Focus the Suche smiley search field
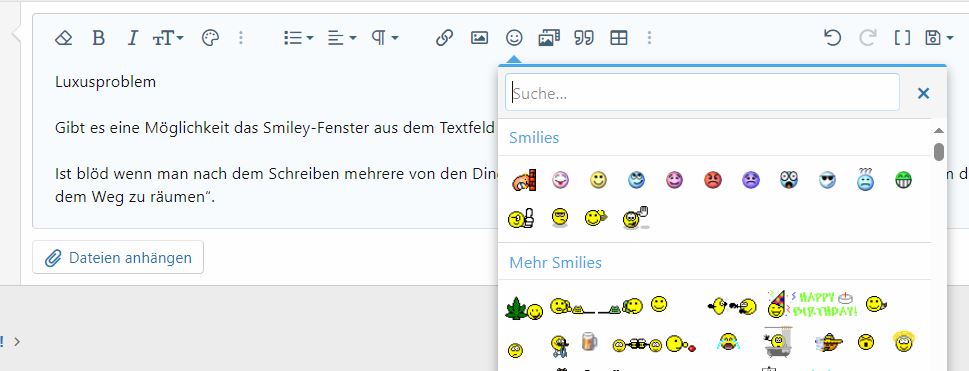The height and width of the screenshot is (371, 969). click(702, 93)
